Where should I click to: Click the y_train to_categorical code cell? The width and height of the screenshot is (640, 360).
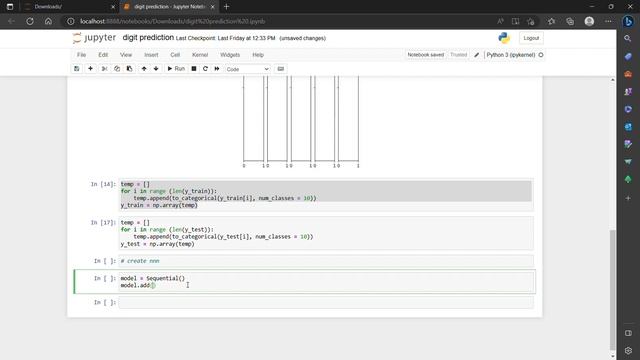(326, 195)
